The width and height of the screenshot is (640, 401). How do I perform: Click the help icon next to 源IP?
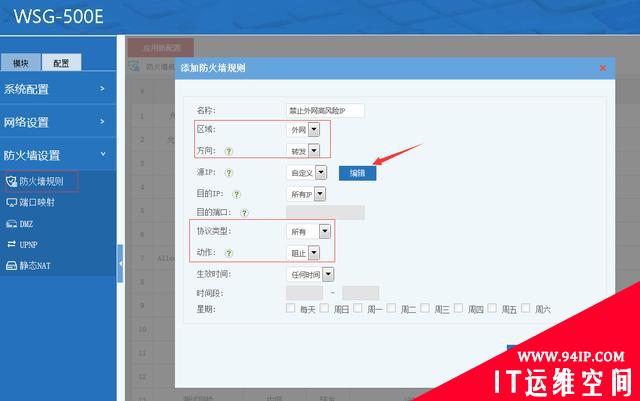(229, 173)
